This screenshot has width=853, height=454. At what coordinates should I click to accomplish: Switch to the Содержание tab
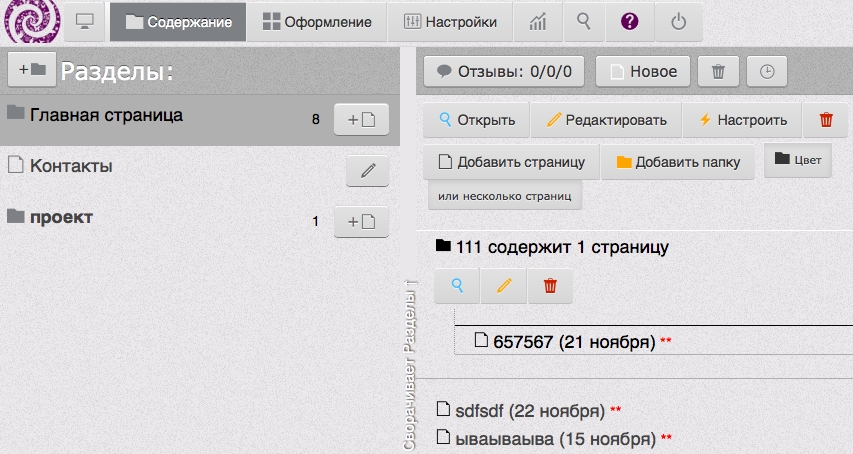click(178, 21)
